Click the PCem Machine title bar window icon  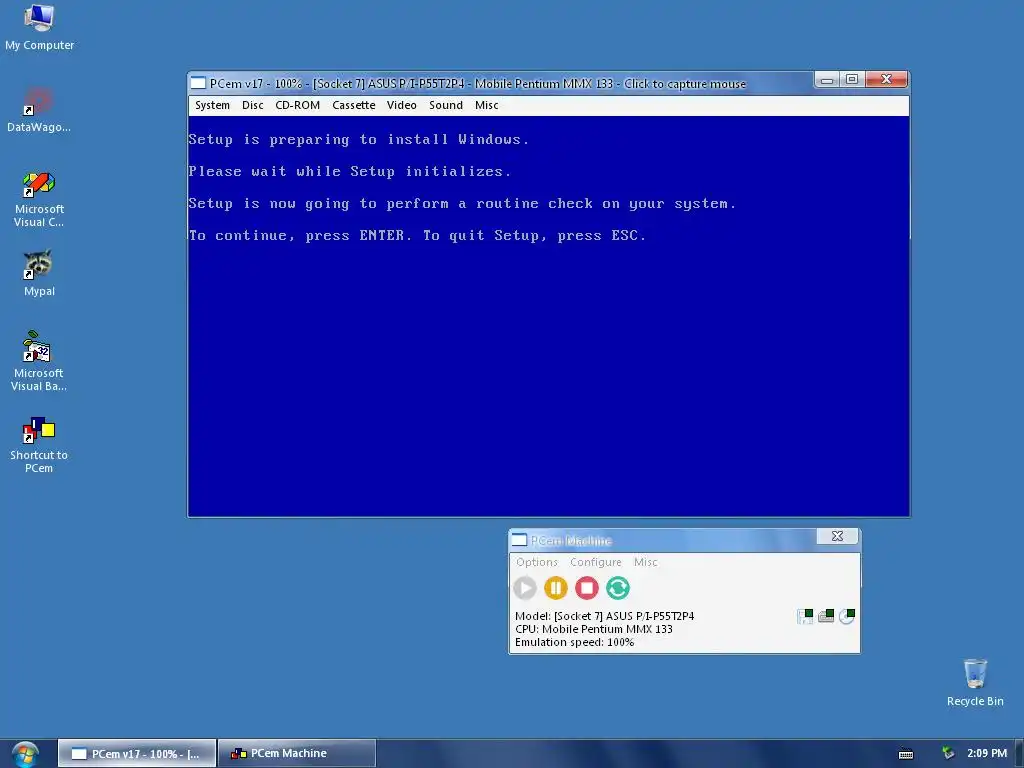click(x=519, y=540)
